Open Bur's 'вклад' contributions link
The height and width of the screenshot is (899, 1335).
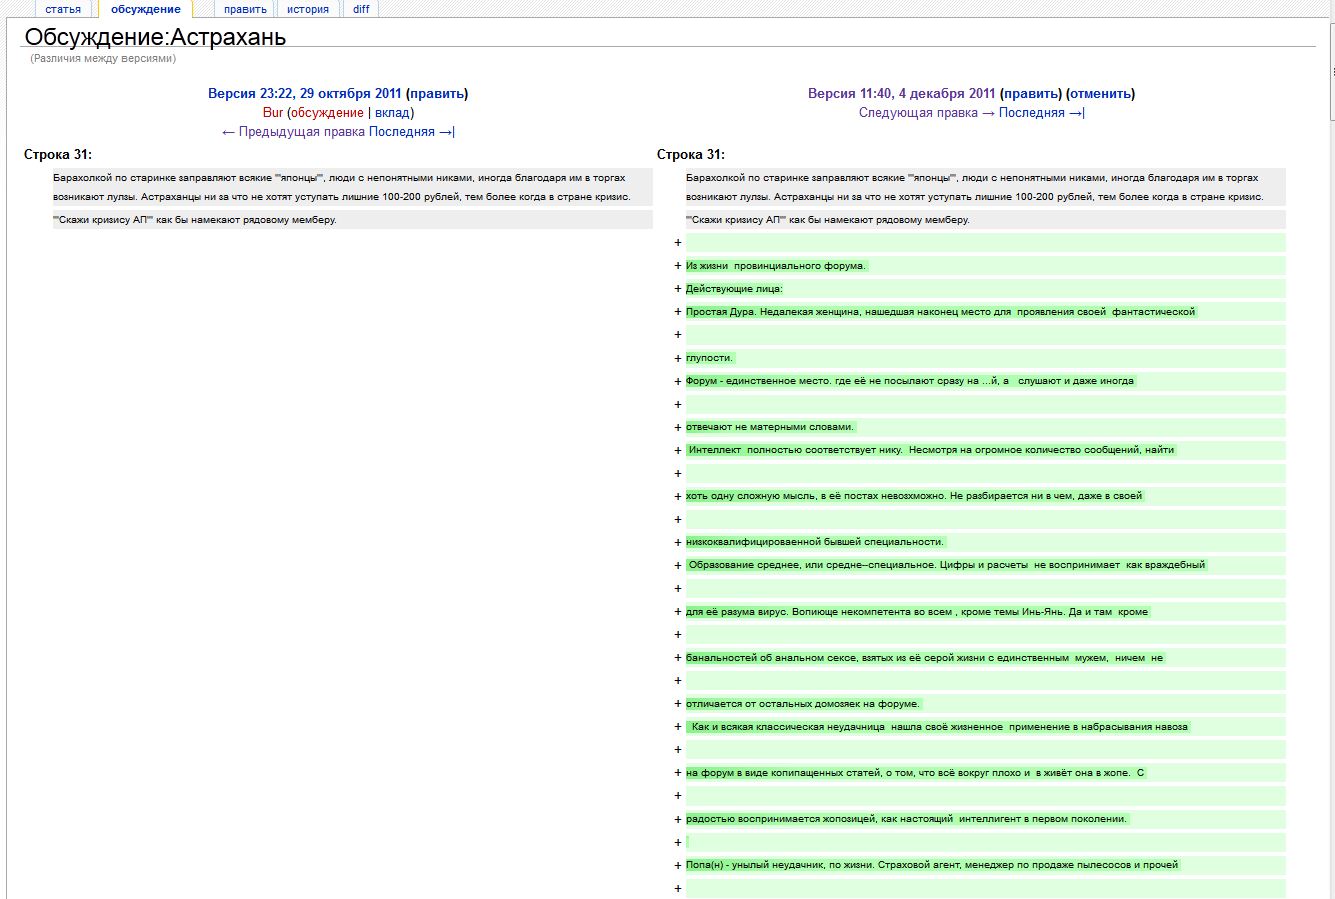tap(394, 113)
